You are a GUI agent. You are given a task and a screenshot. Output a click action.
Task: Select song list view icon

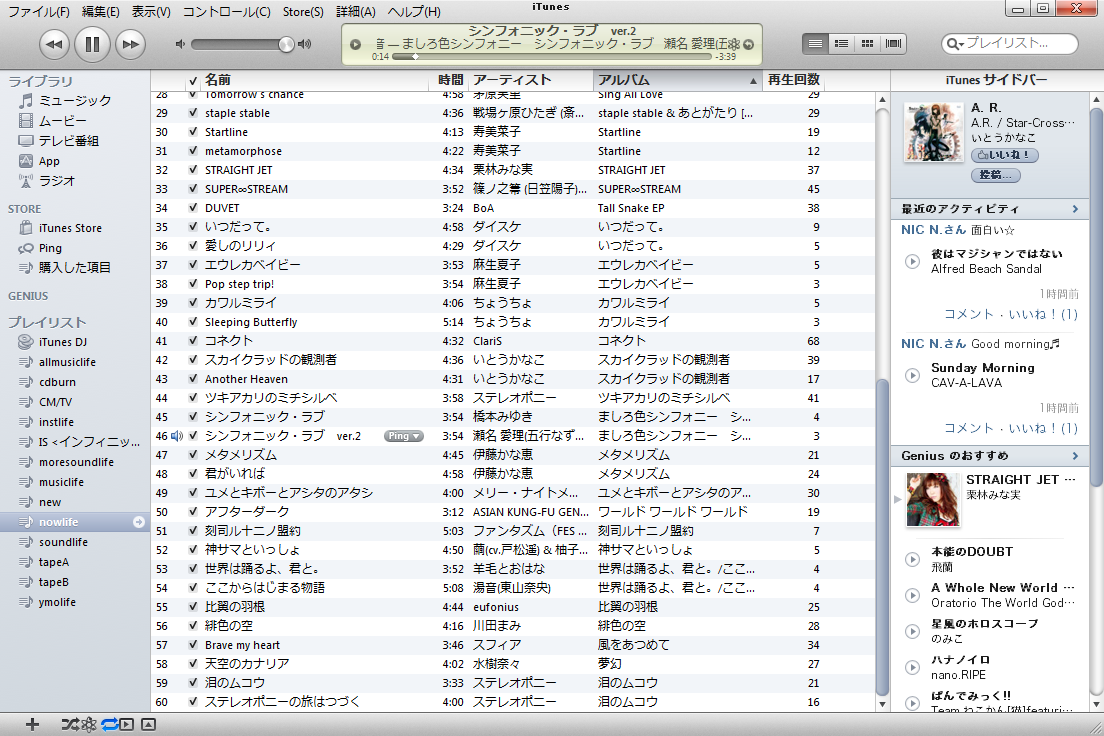click(x=815, y=44)
